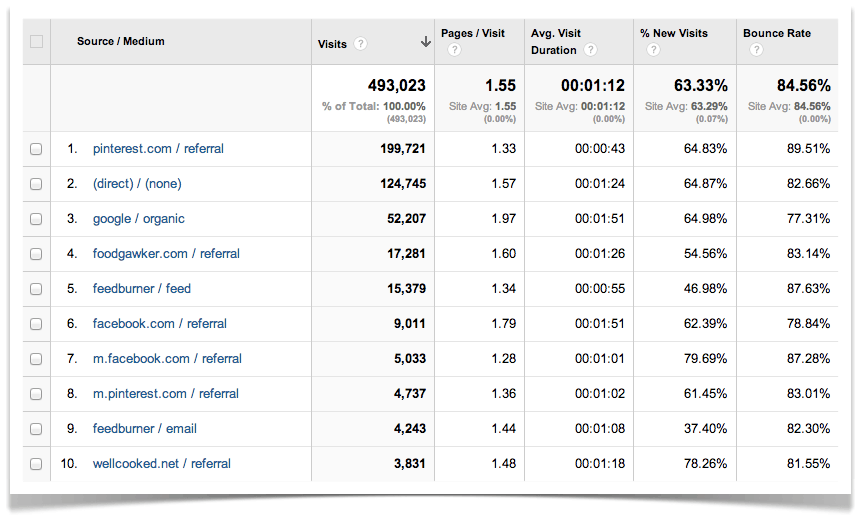Screen dimensions: 861x523
Task: Open the pinterest.com / referral link
Action: [158, 149]
